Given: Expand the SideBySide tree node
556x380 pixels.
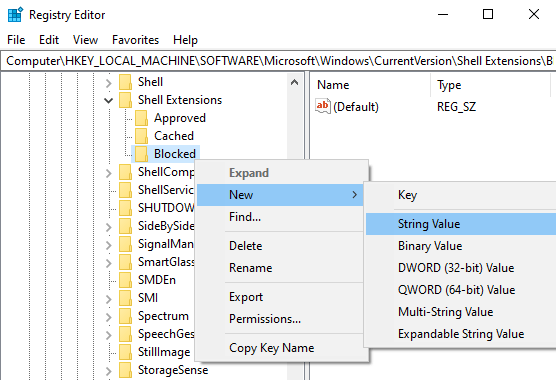Looking at the screenshot, I should [x=109, y=227].
